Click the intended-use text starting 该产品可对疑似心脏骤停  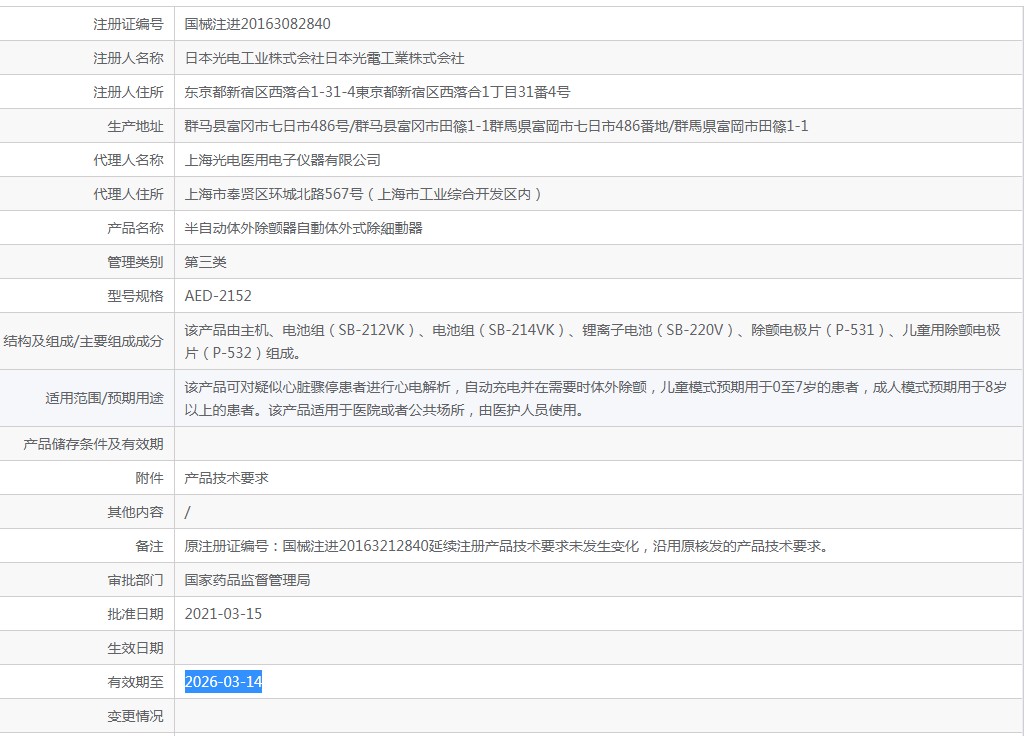tap(596, 398)
